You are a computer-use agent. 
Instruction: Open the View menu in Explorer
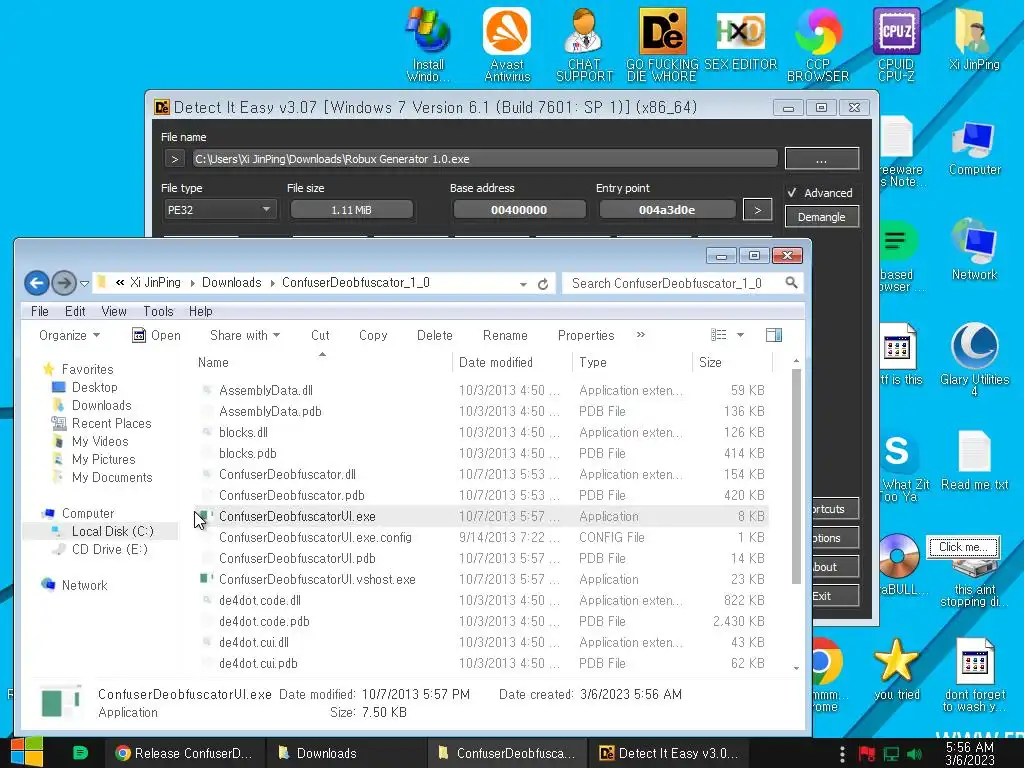(114, 312)
